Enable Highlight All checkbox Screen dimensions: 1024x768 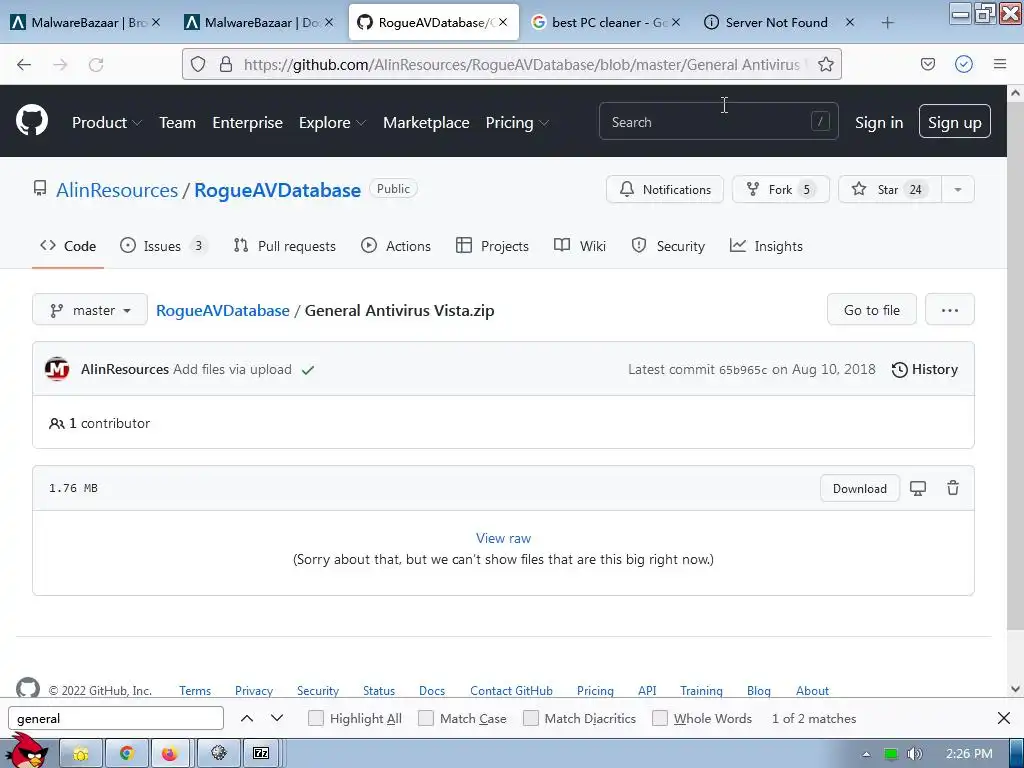click(x=315, y=718)
